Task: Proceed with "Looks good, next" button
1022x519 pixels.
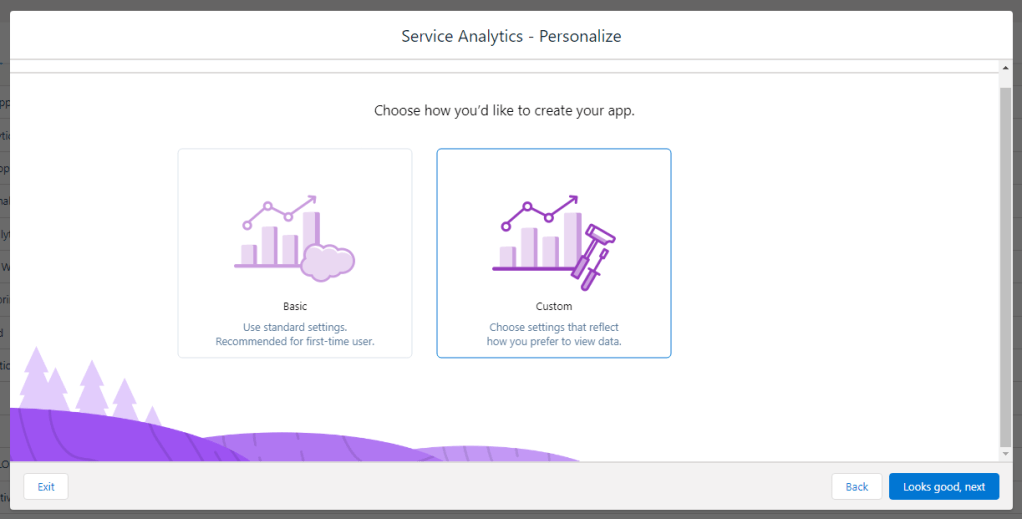Action: coord(943,487)
